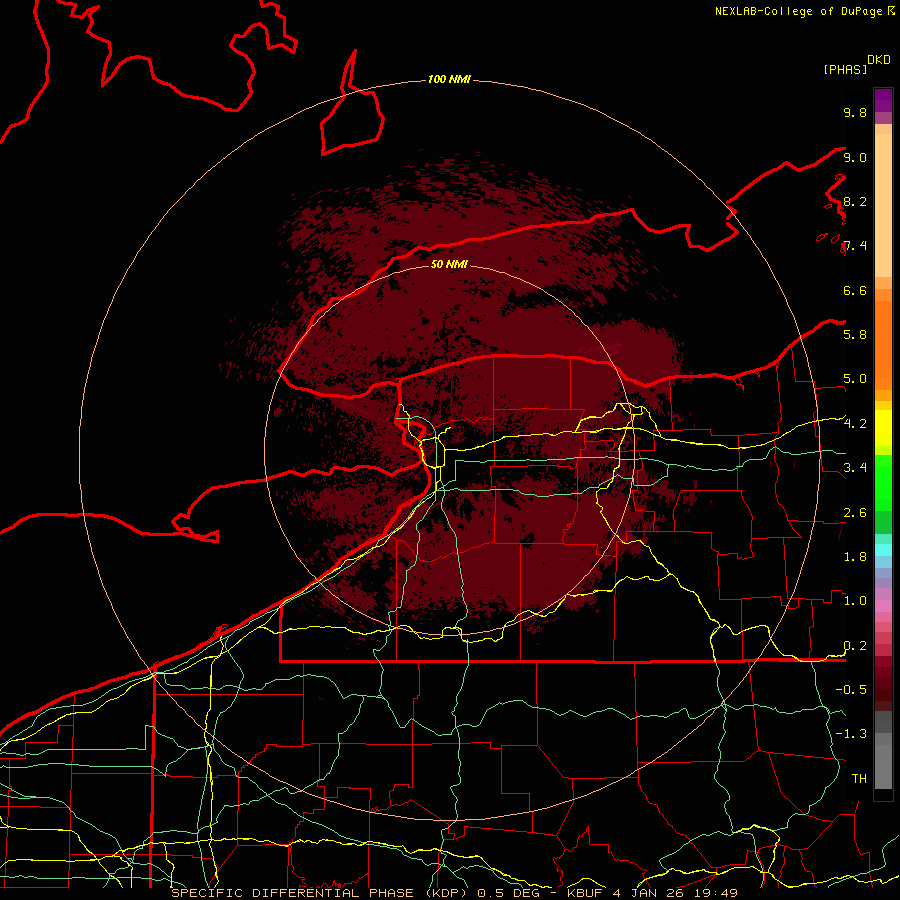The width and height of the screenshot is (900, 900).
Task: Click the 100 NMI range ring label
Action: (x=449, y=79)
